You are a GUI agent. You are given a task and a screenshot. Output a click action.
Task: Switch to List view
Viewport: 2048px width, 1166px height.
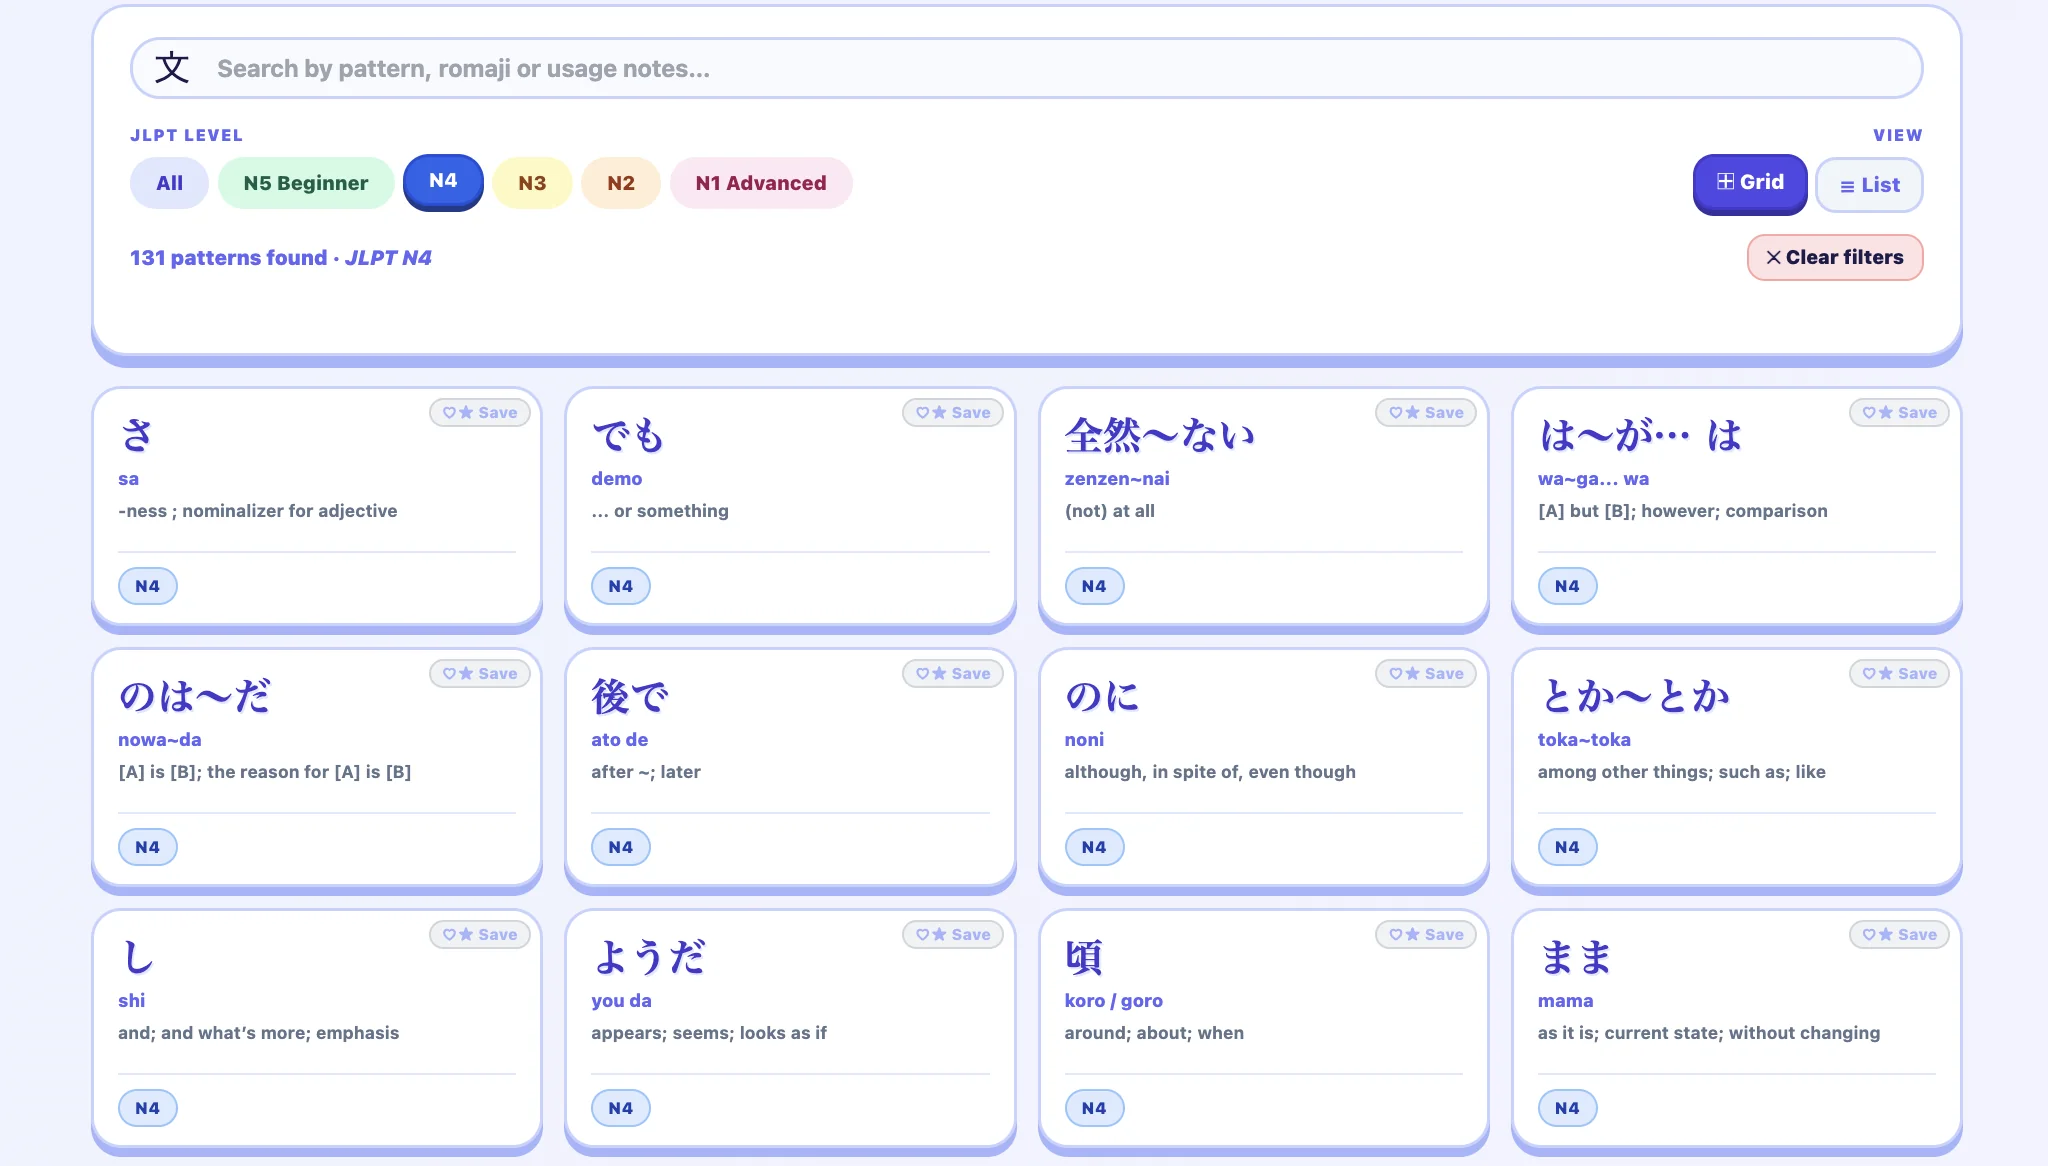pos(1869,185)
